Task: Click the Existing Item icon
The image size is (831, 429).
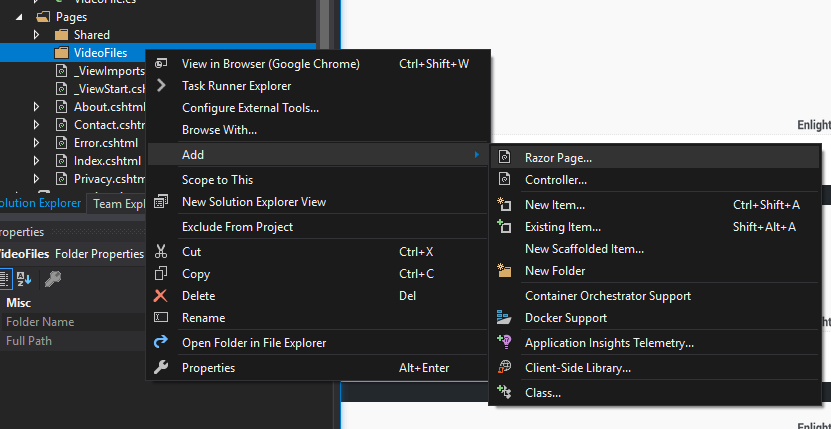Action: pyautogui.click(x=504, y=226)
